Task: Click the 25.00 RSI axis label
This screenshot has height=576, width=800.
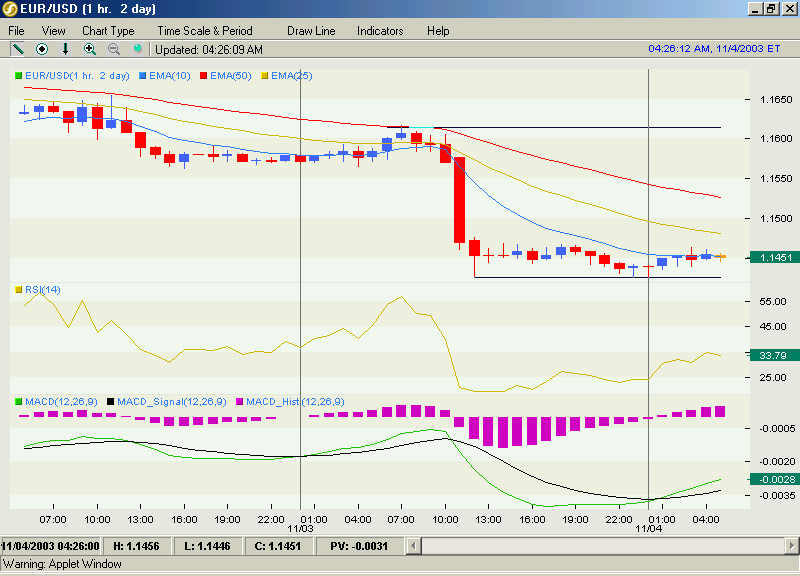Action: click(773, 378)
